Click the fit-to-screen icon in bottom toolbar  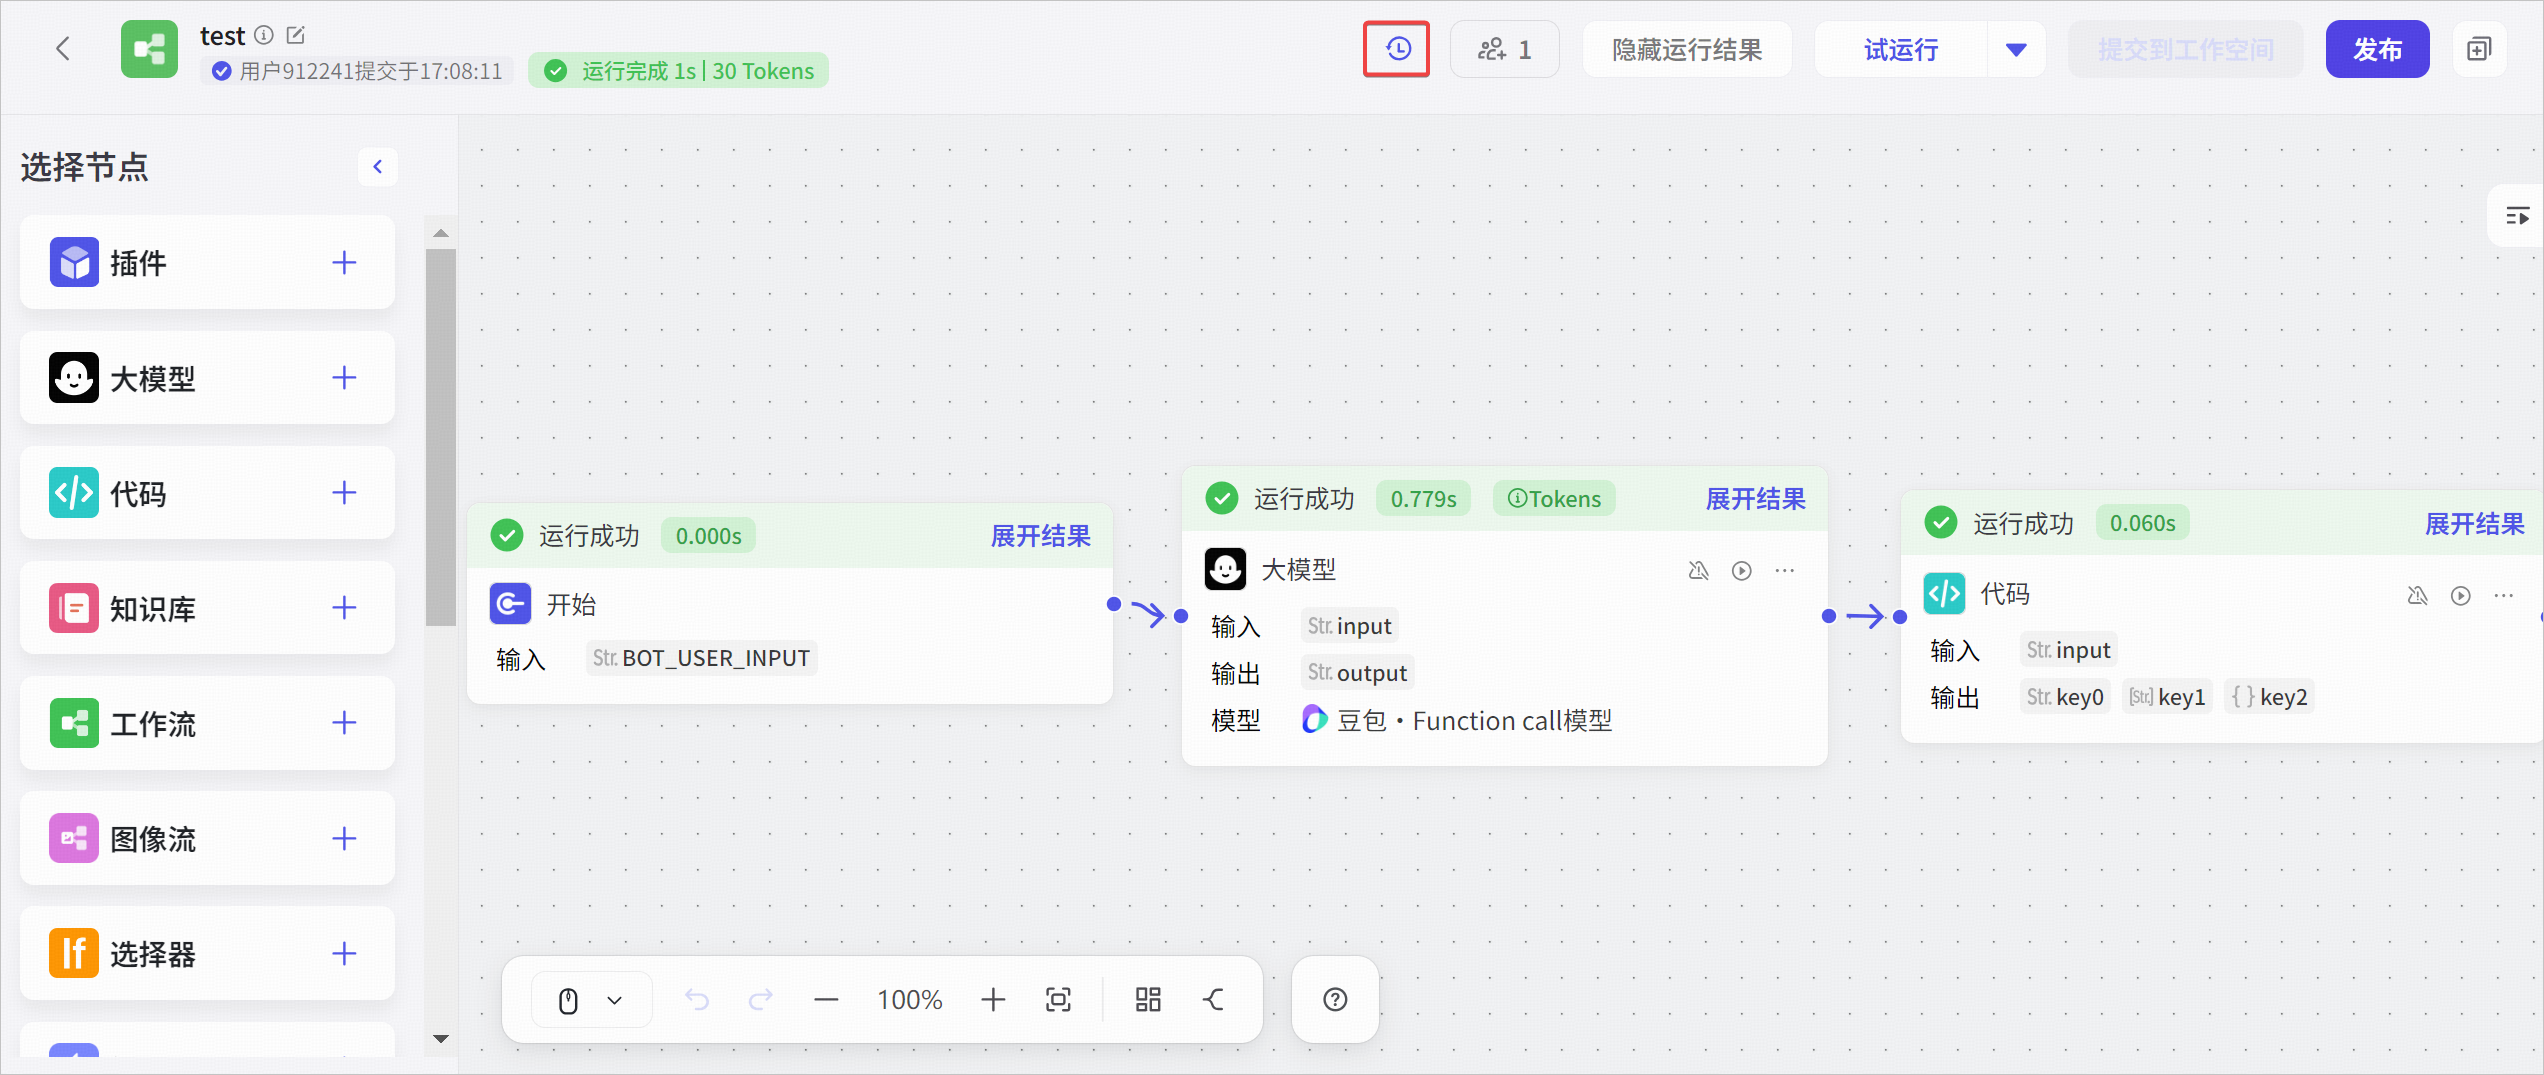click(x=1058, y=1000)
